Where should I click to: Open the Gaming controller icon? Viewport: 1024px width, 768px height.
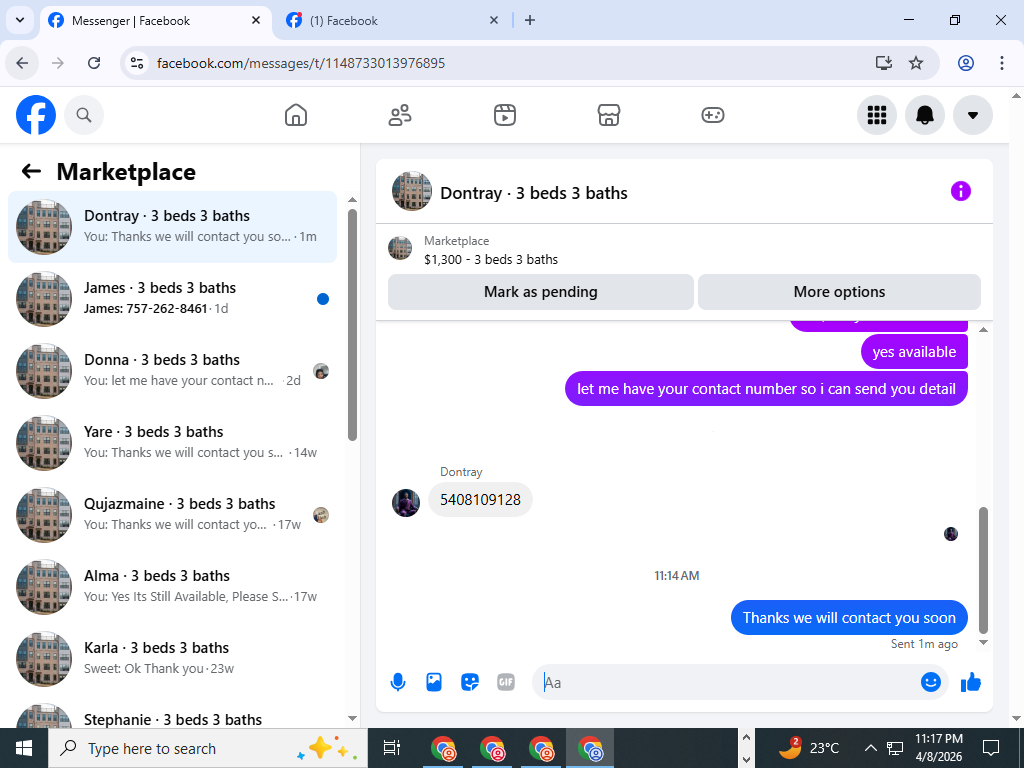click(712, 115)
